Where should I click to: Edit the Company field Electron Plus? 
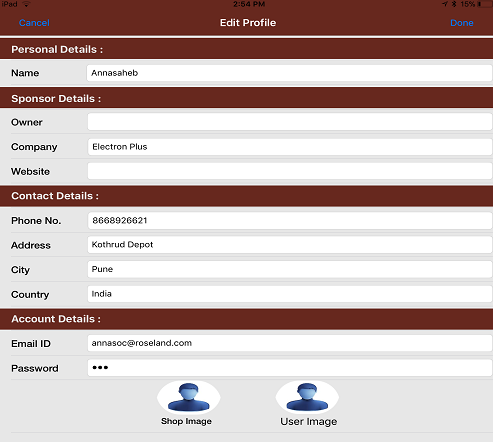click(290, 147)
